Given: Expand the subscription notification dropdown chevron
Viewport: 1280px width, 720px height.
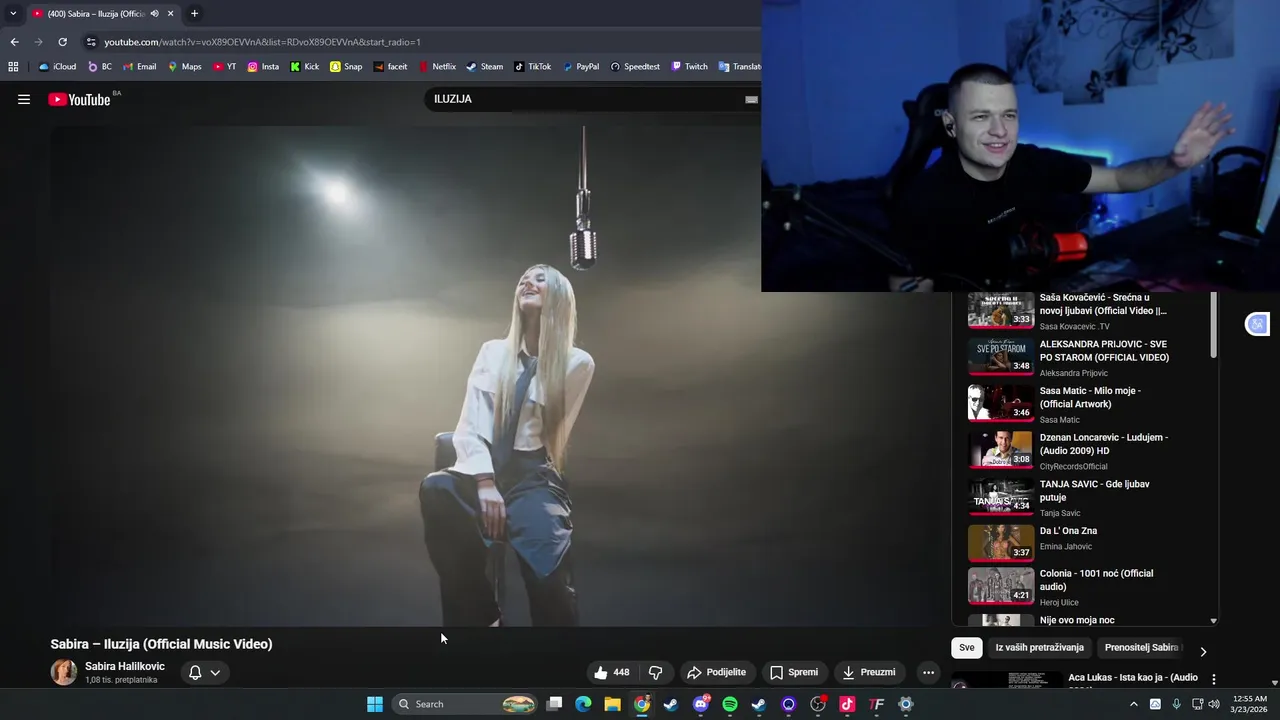Looking at the screenshot, I should click(x=215, y=673).
